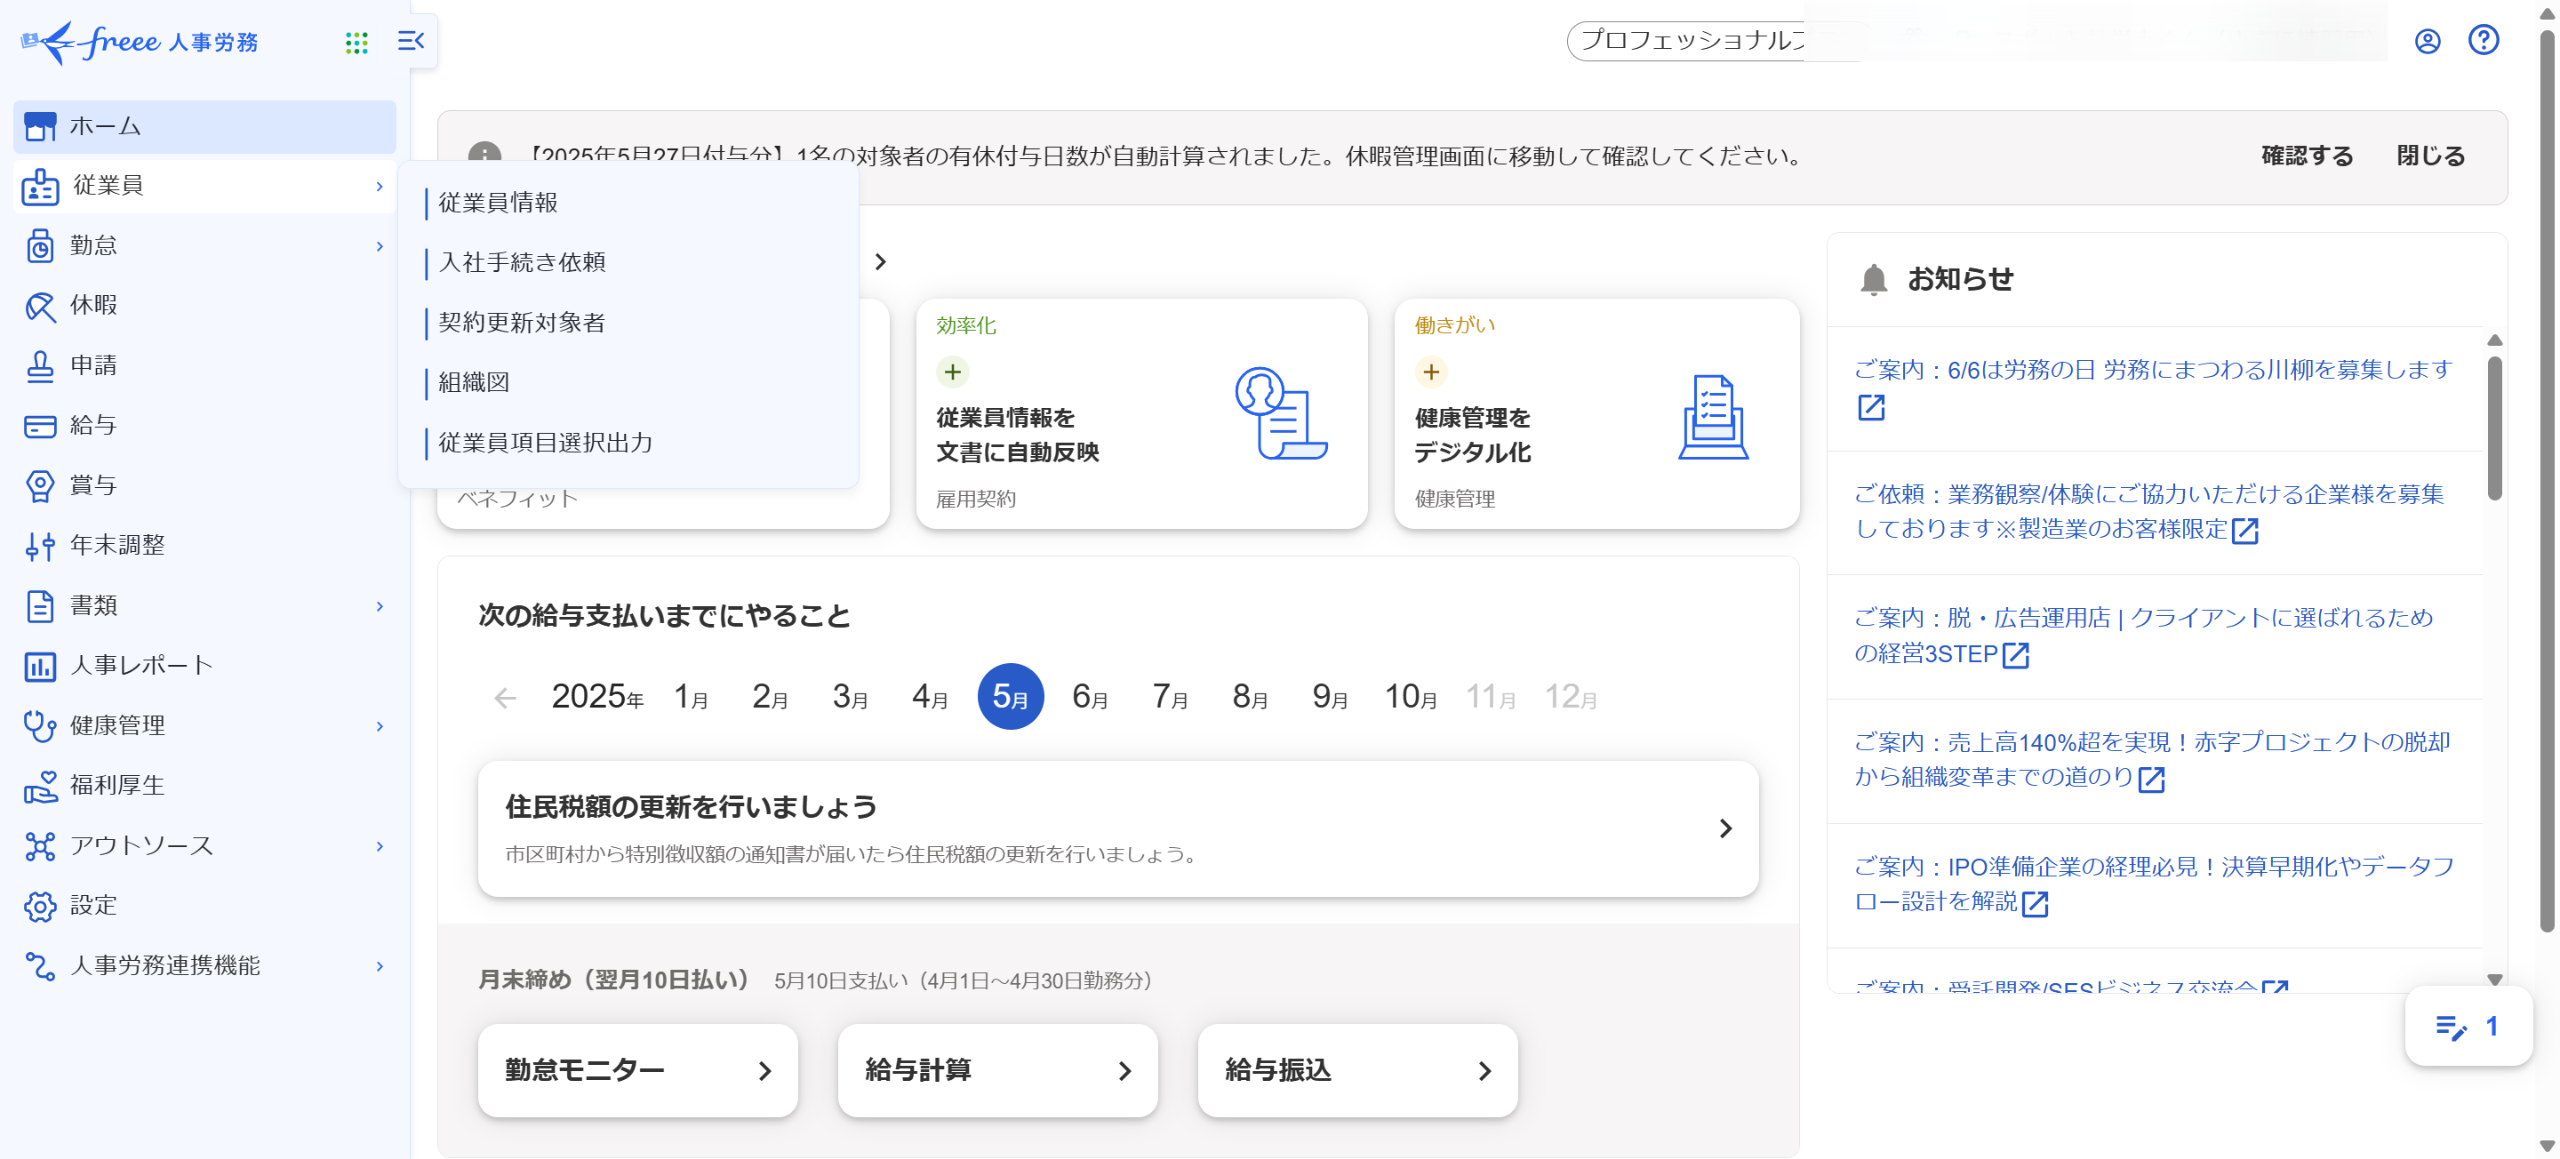Select 6月 in the month selector

click(1089, 696)
